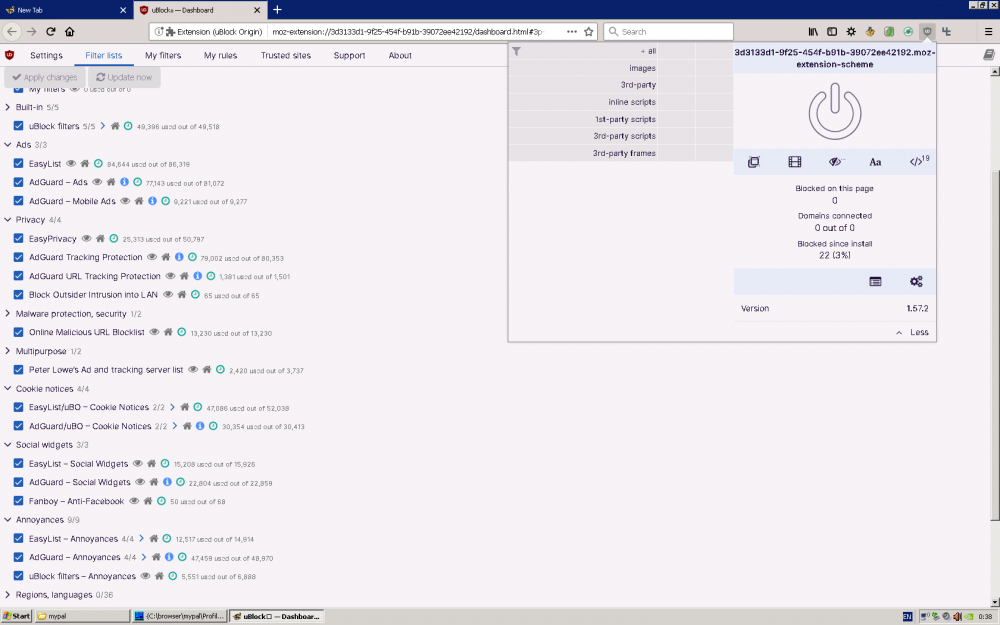1000x625 pixels.
Task: Disable the AdGuard – Mobile Ads list
Action: [x=17, y=200]
